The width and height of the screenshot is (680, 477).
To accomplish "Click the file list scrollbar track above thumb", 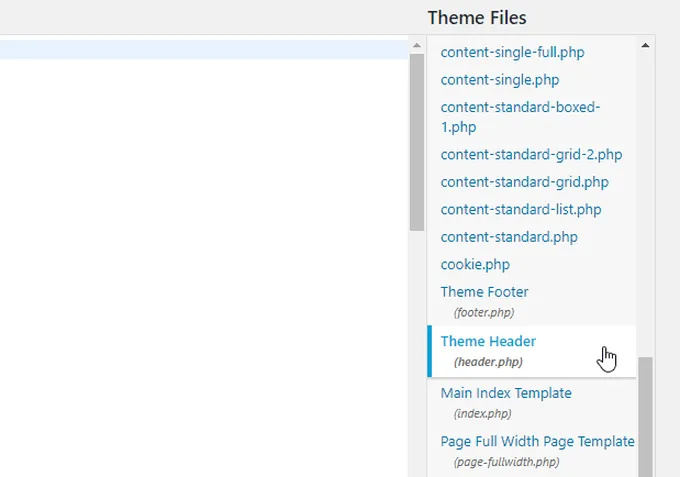I will [x=646, y=200].
